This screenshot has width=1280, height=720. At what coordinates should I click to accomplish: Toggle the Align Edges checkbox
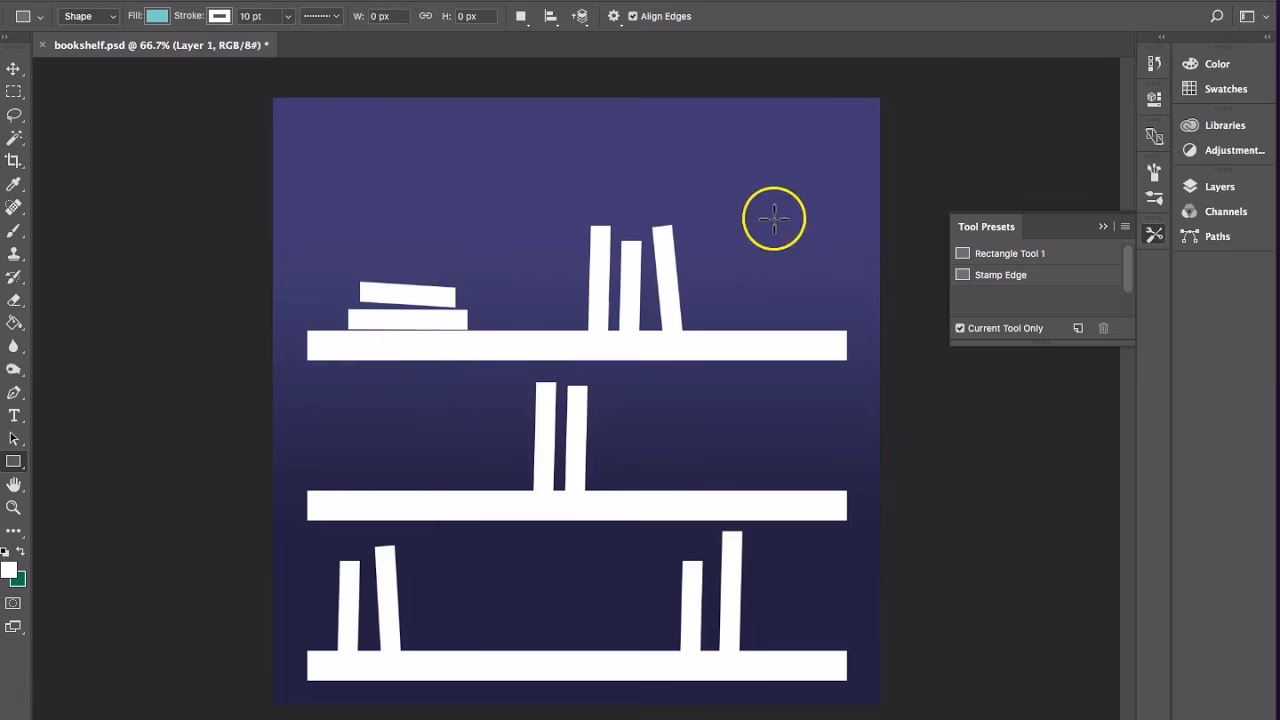click(x=633, y=16)
